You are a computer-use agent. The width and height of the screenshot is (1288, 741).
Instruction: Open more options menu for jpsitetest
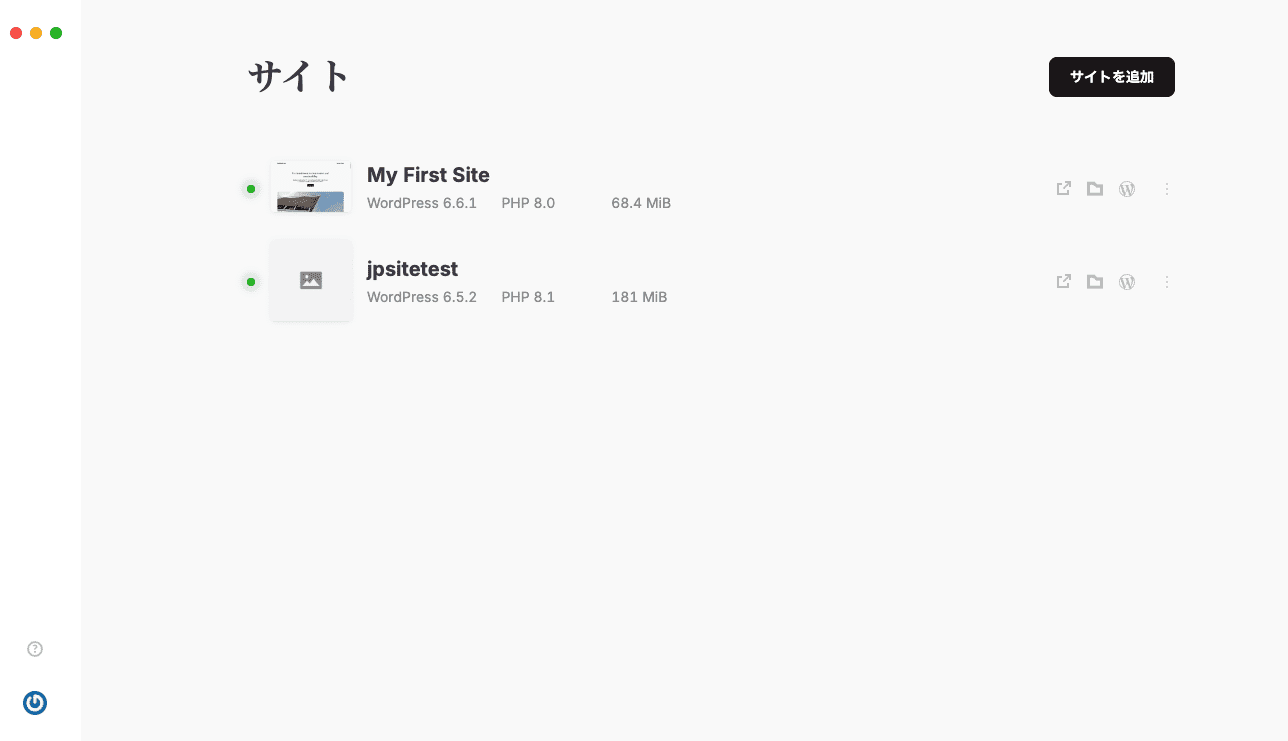coord(1167,283)
